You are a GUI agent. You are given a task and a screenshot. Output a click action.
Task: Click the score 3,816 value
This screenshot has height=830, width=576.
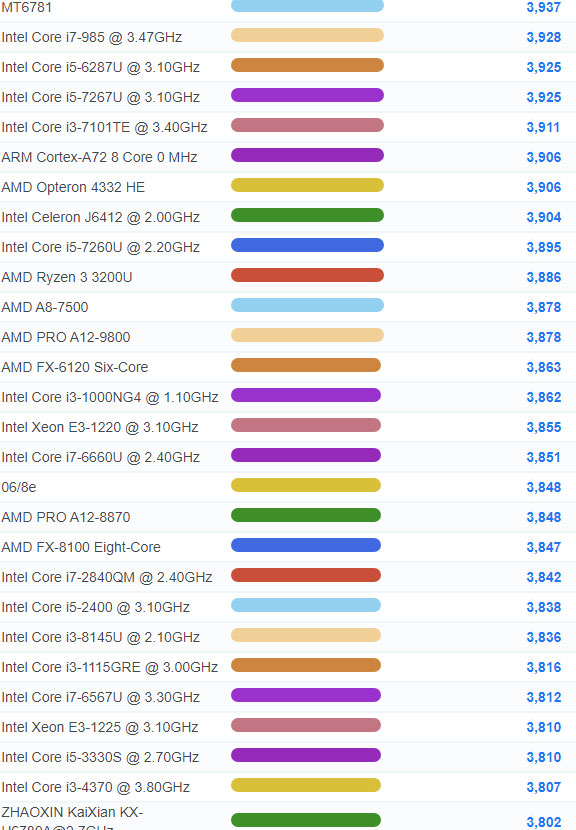544,667
